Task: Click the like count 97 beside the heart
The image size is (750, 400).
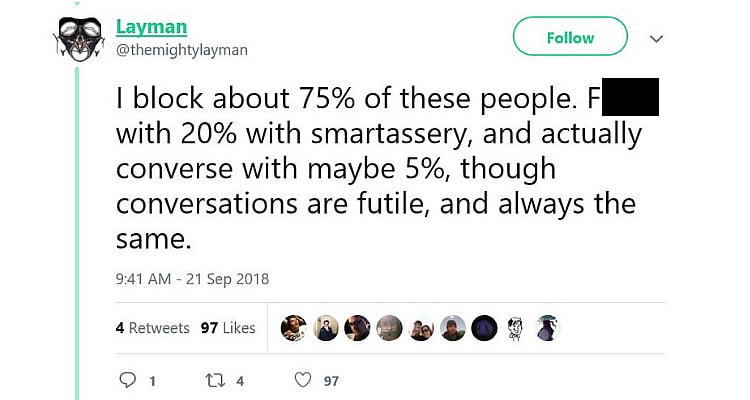Action: 332,381
